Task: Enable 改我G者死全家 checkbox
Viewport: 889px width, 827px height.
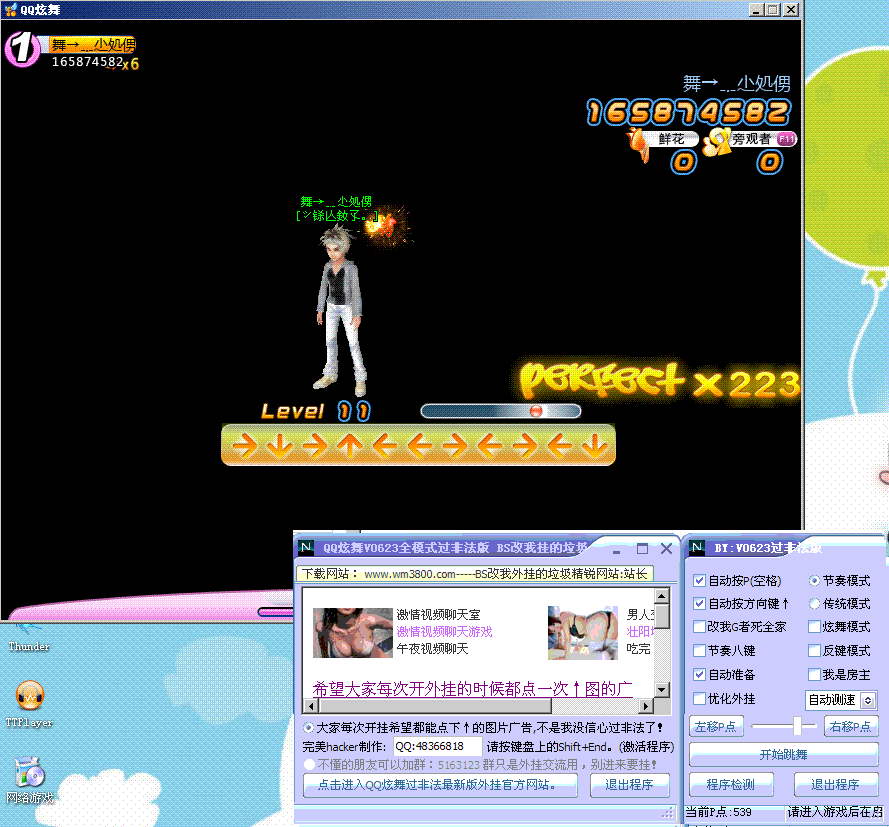Action: tap(700, 626)
